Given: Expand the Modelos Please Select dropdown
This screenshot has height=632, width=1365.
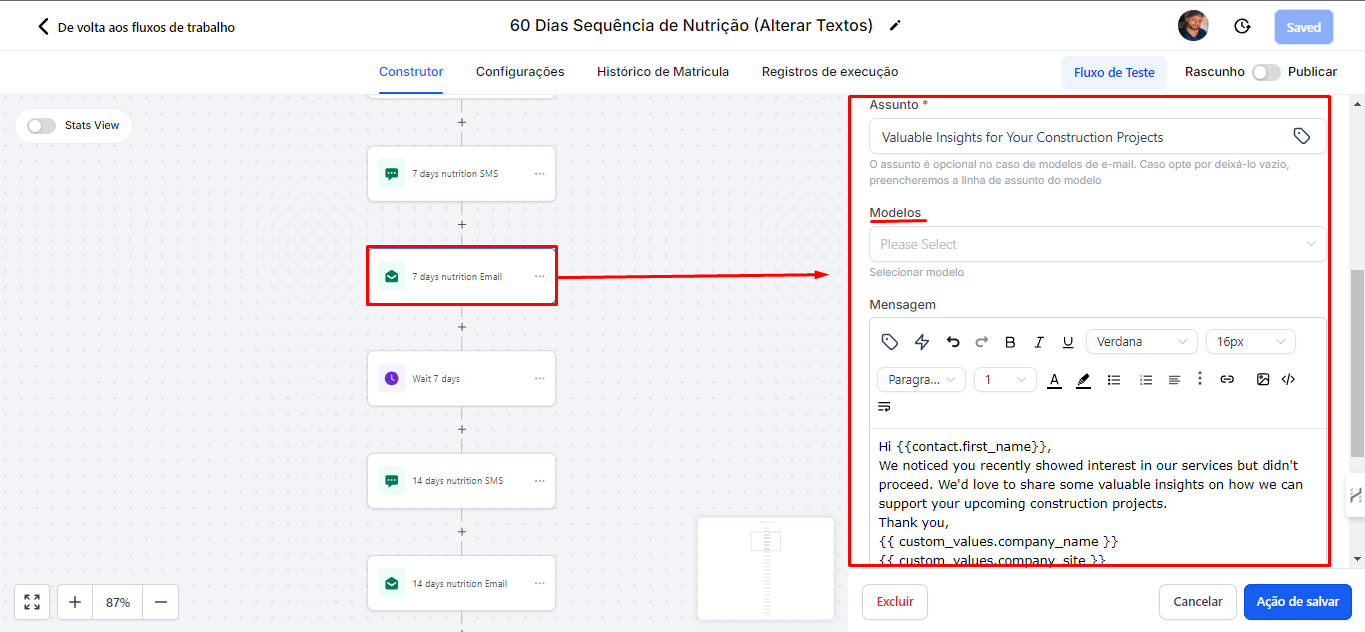Looking at the screenshot, I should coord(1097,244).
